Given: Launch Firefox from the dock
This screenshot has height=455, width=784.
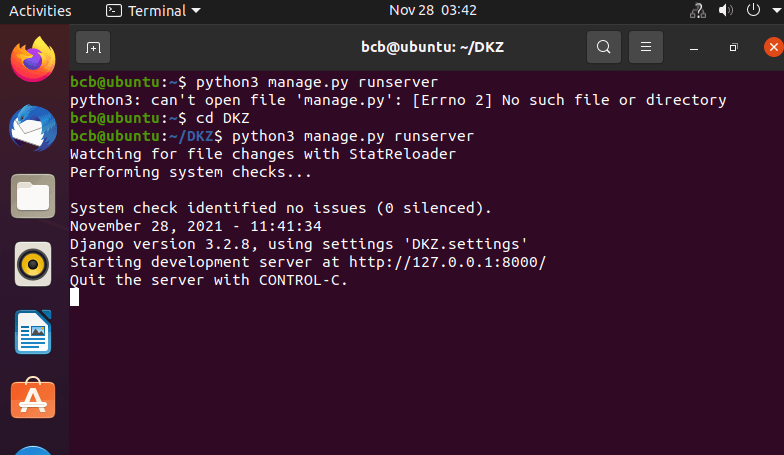Looking at the screenshot, I should [x=33, y=61].
